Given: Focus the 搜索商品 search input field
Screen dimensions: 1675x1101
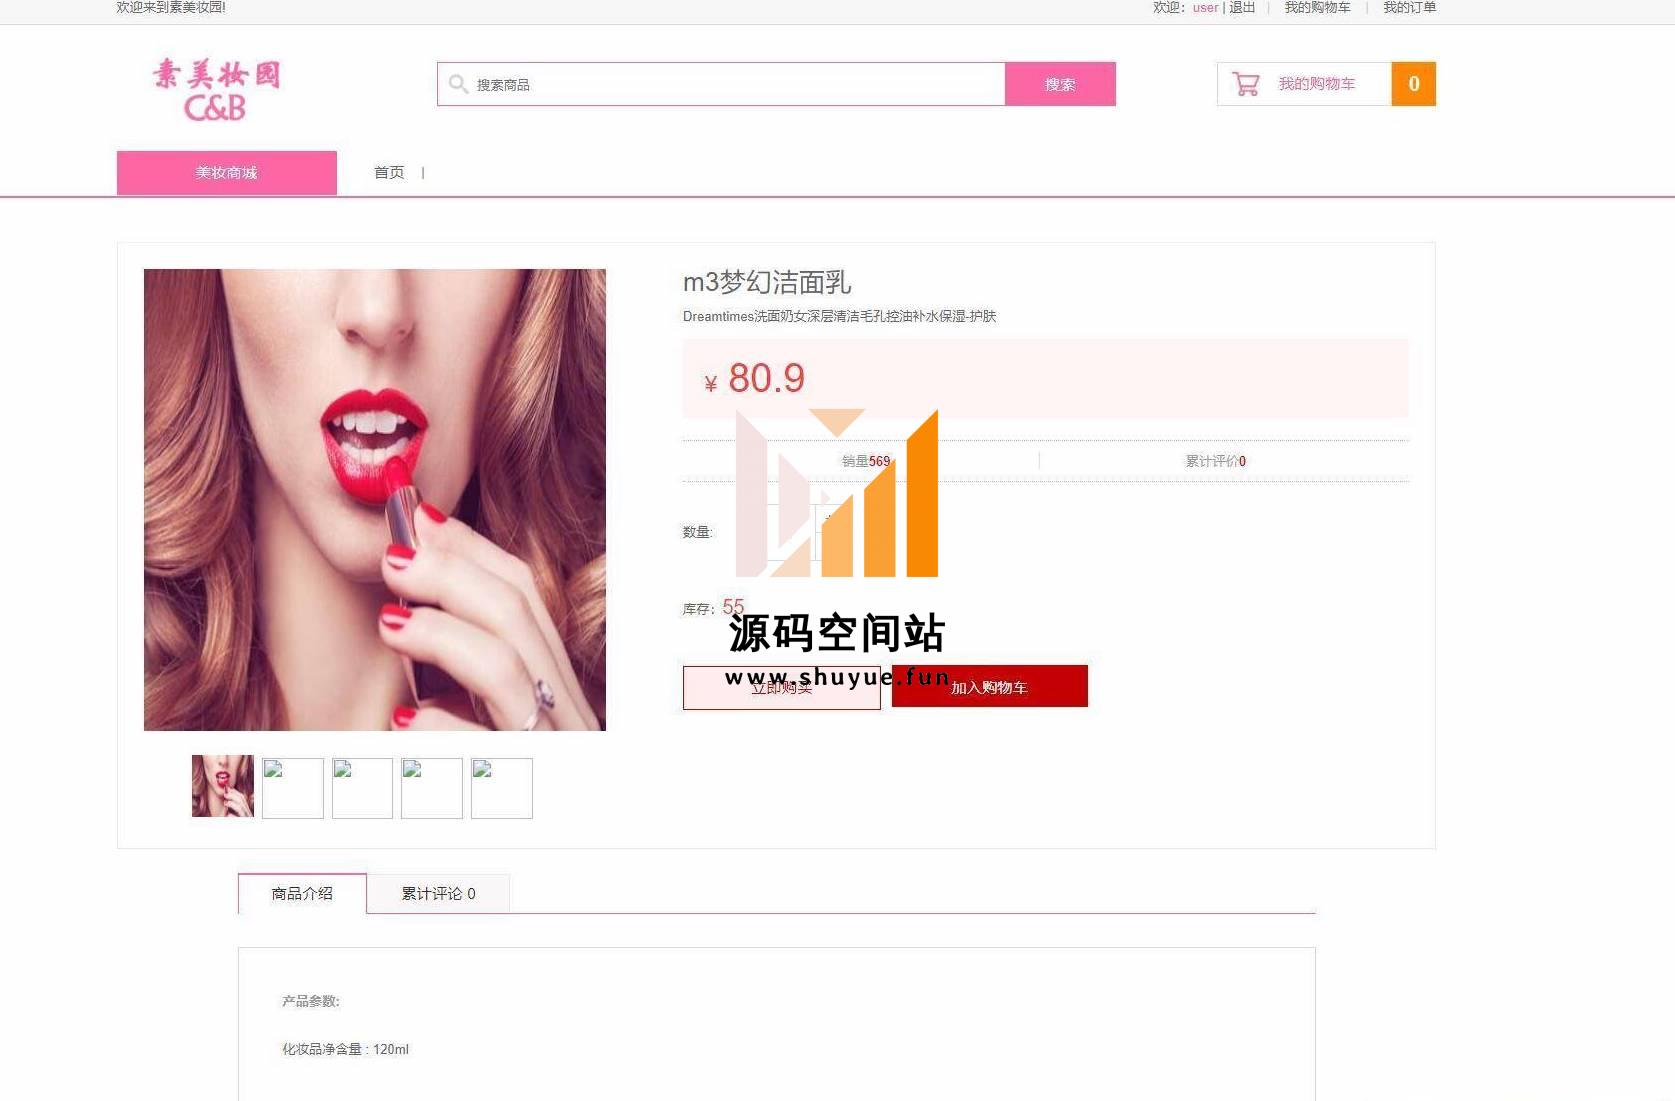Looking at the screenshot, I should pyautogui.click(x=735, y=84).
